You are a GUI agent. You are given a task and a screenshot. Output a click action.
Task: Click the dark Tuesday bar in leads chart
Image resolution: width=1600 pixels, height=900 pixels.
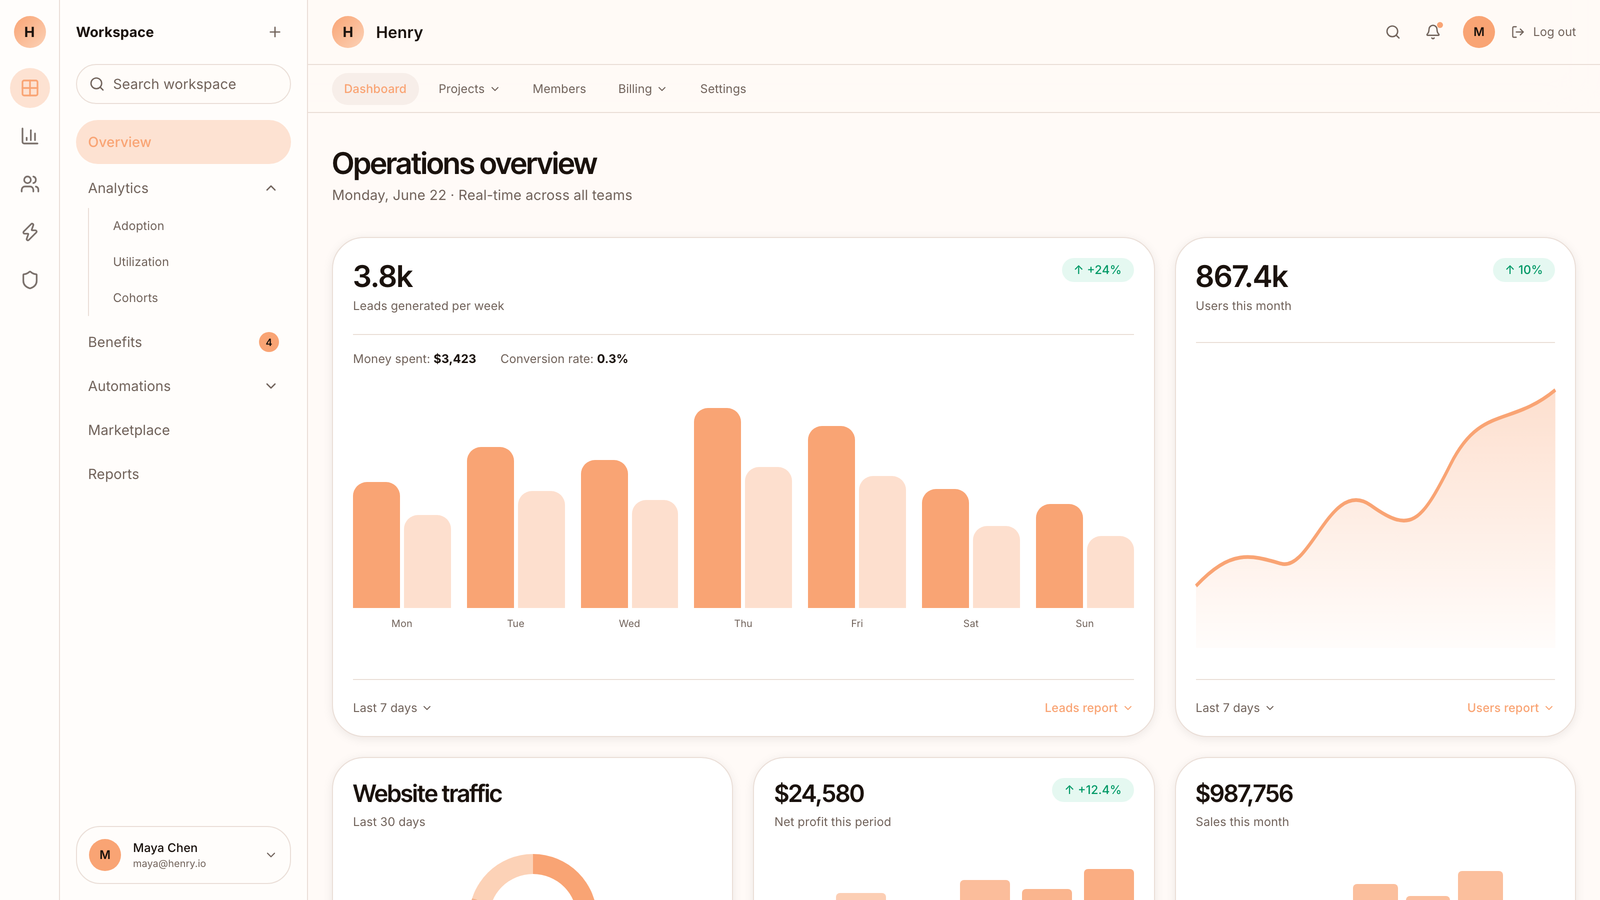[490, 527]
